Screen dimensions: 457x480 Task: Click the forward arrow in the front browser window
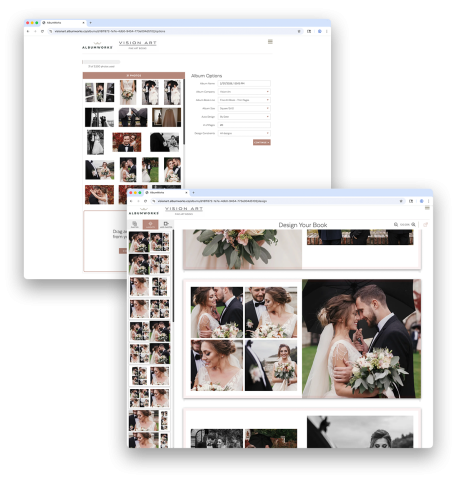coord(138,201)
